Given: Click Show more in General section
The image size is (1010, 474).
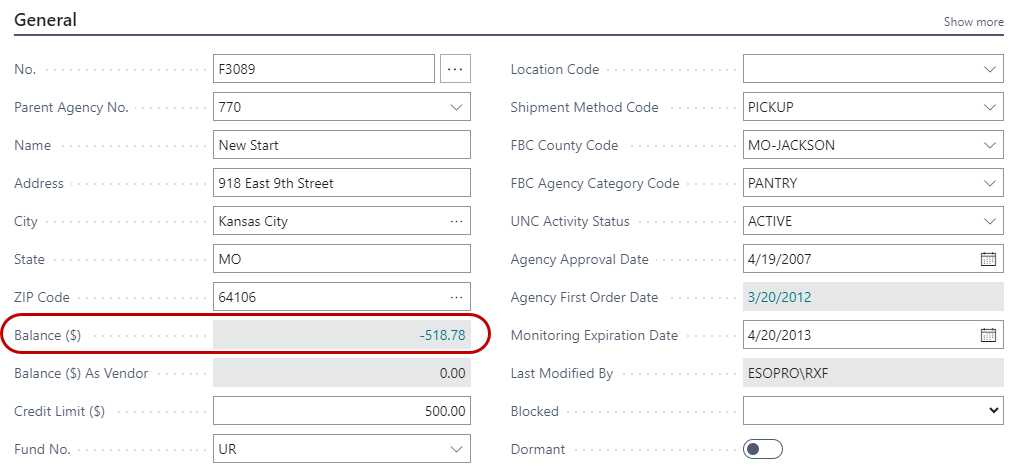Looking at the screenshot, I should [973, 22].
